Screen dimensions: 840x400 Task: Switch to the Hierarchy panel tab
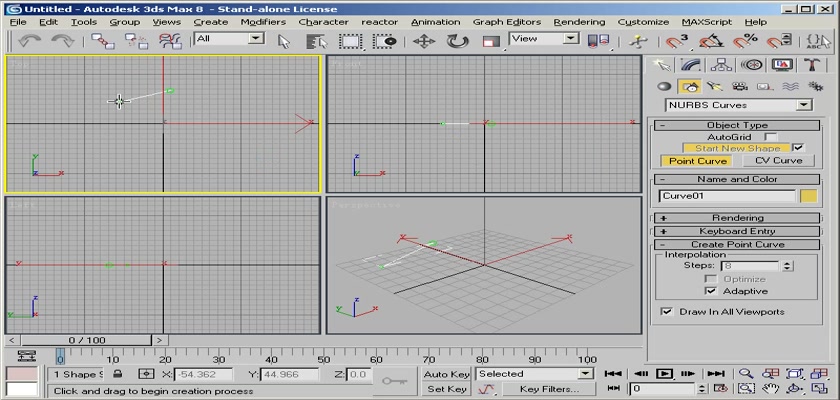721,65
